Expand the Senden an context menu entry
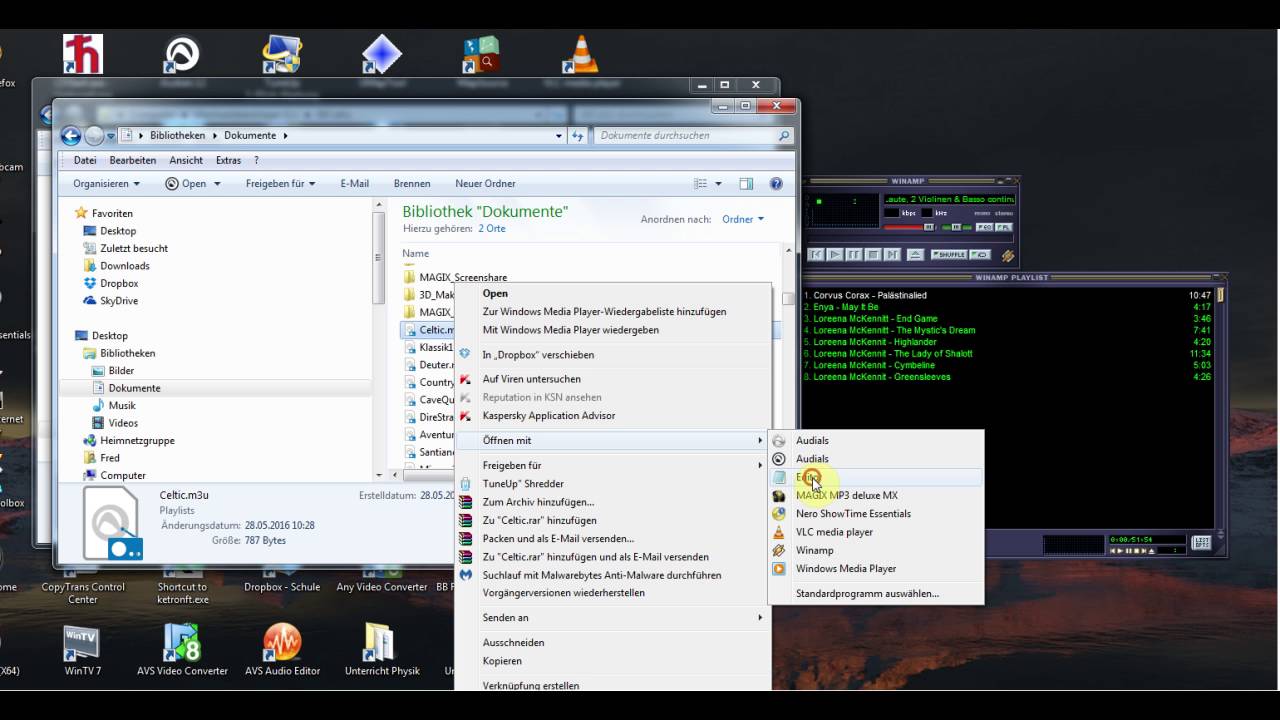This screenshot has height=720, width=1280. pyautogui.click(x=612, y=618)
